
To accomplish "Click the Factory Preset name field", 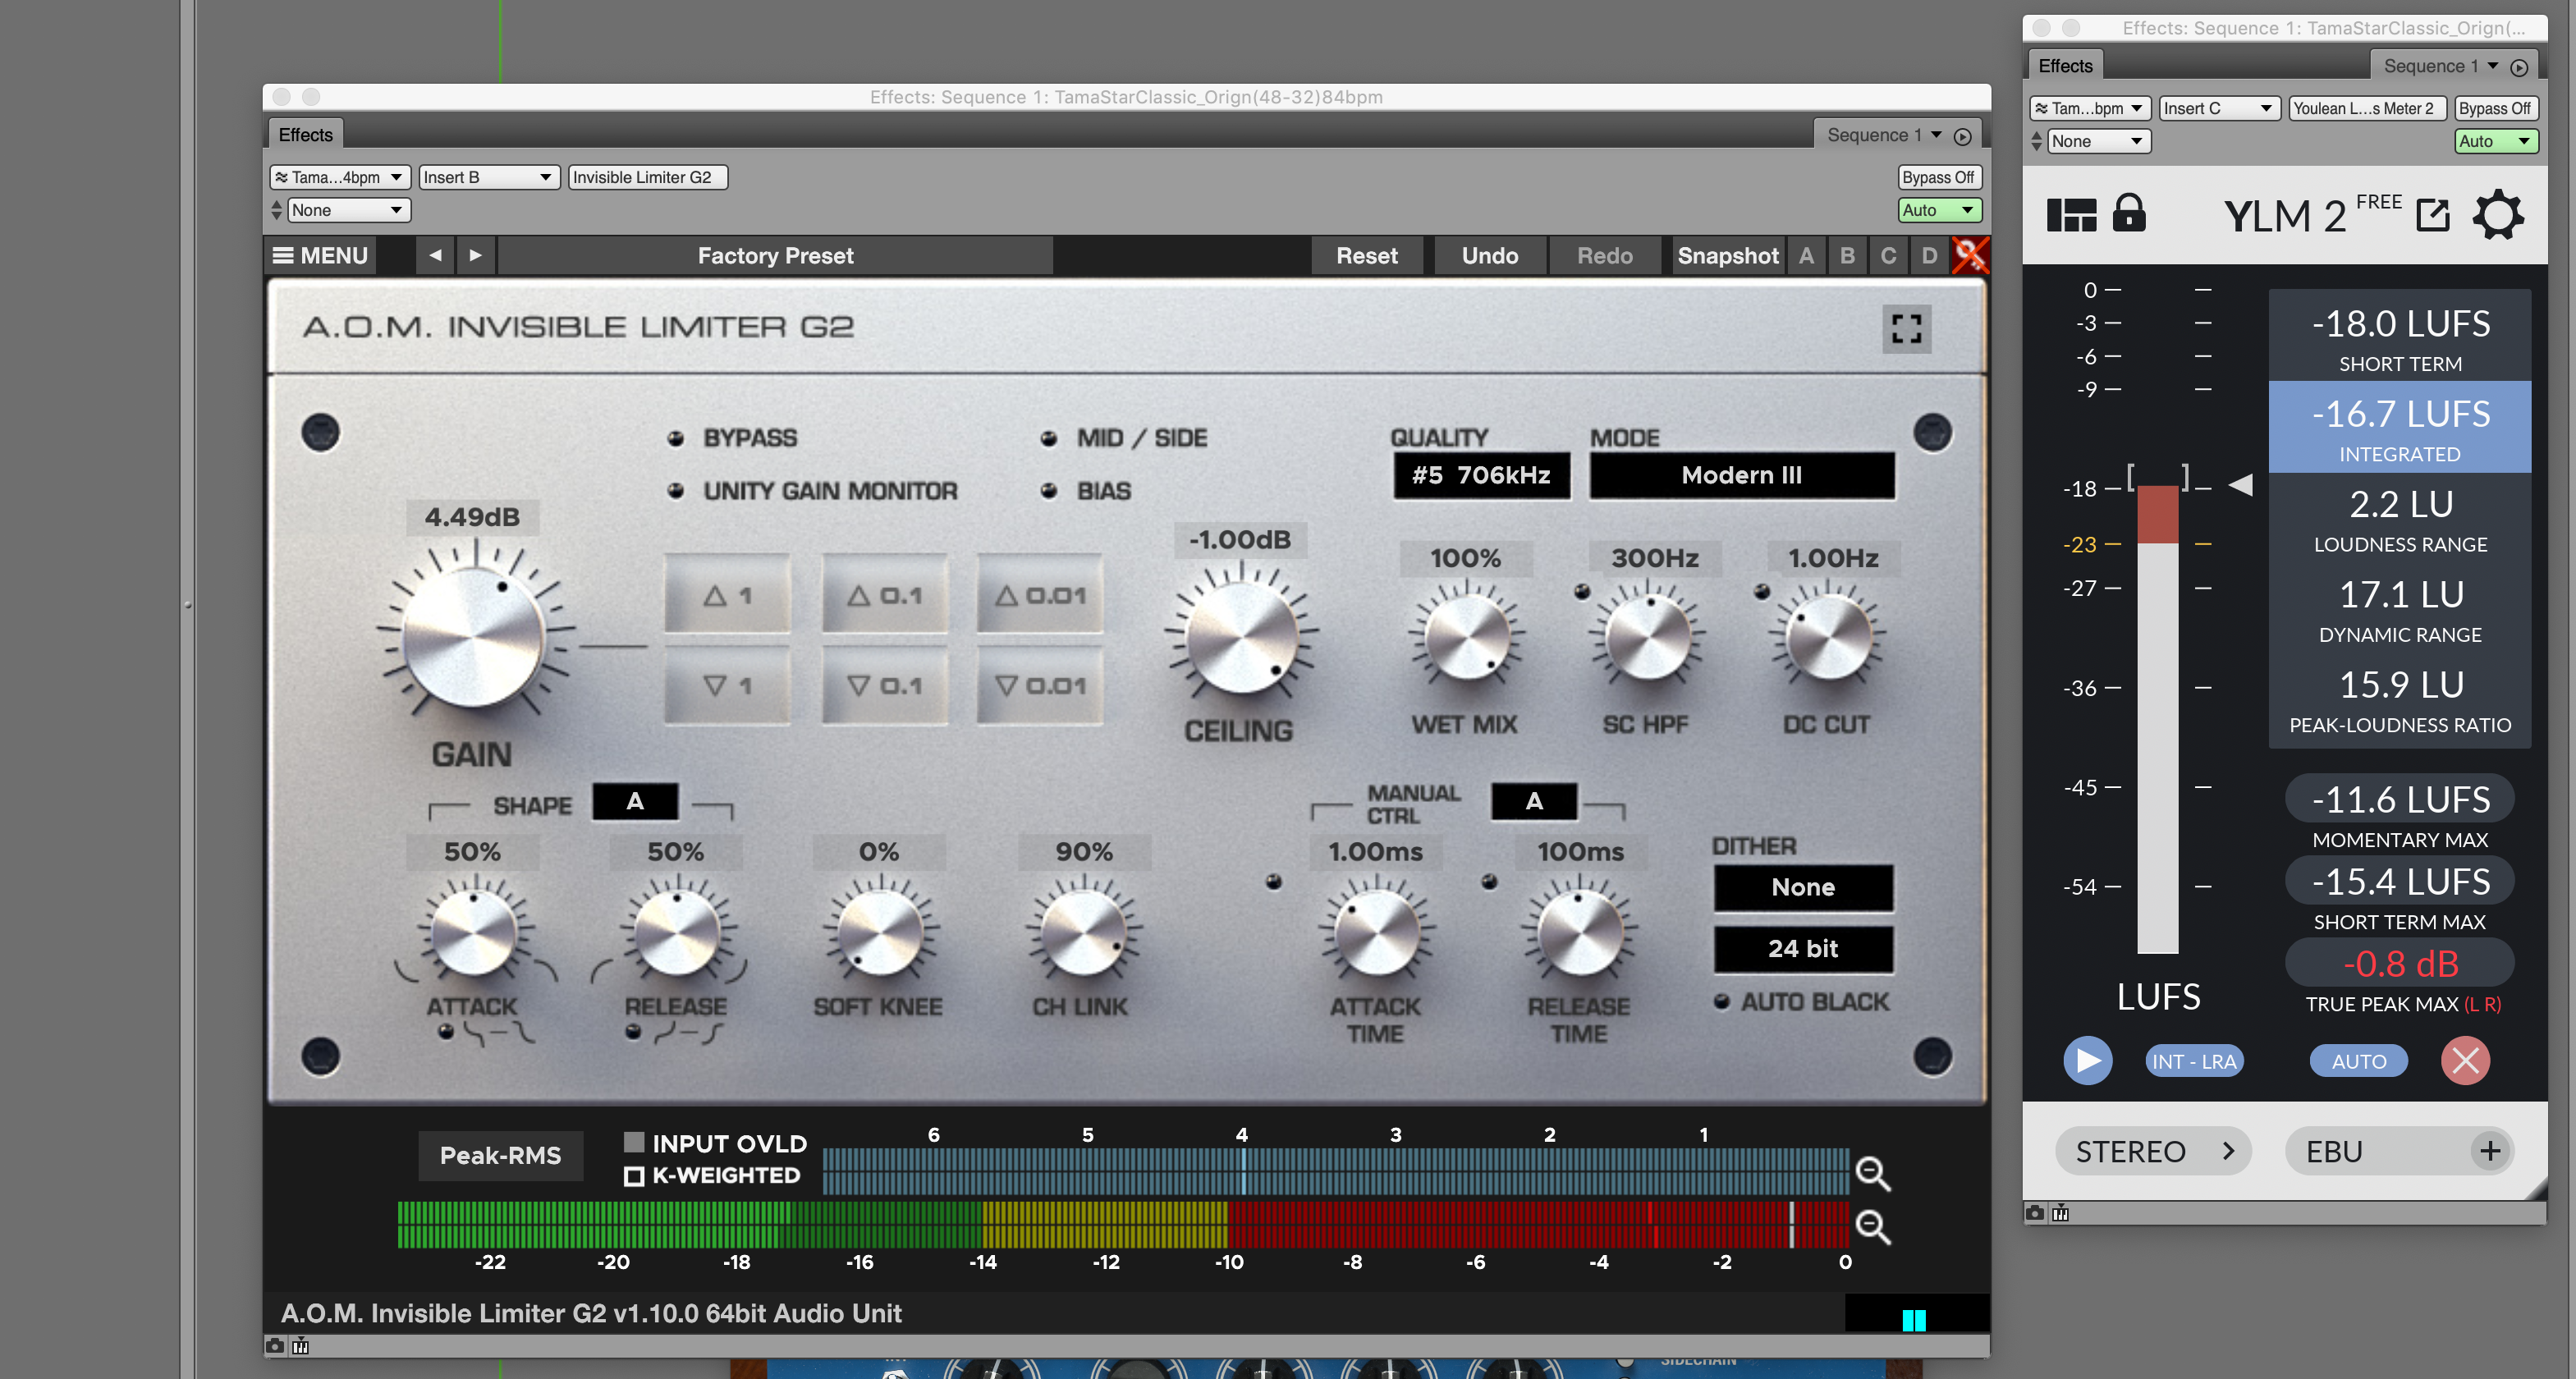I will point(775,256).
